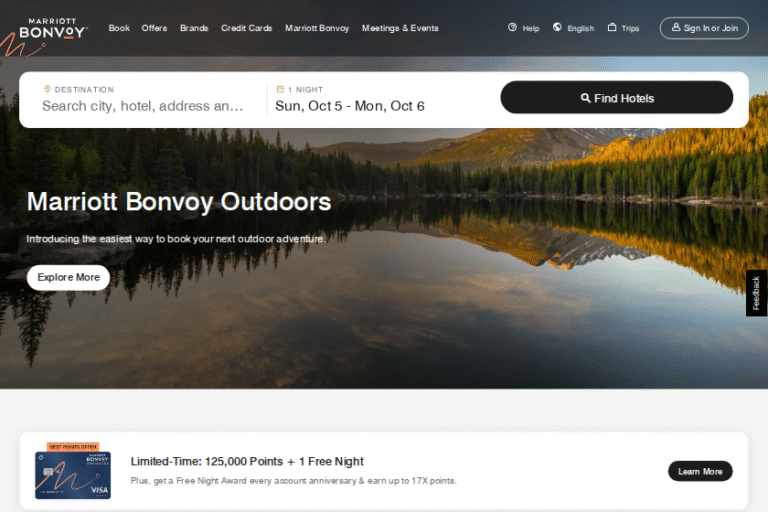Click the destination pin icon
The height and width of the screenshot is (512, 768).
48,89
